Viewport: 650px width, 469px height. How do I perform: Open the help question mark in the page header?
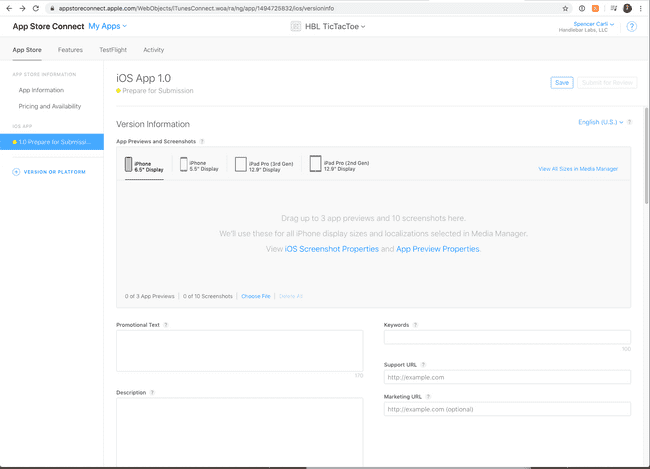tap(631, 27)
